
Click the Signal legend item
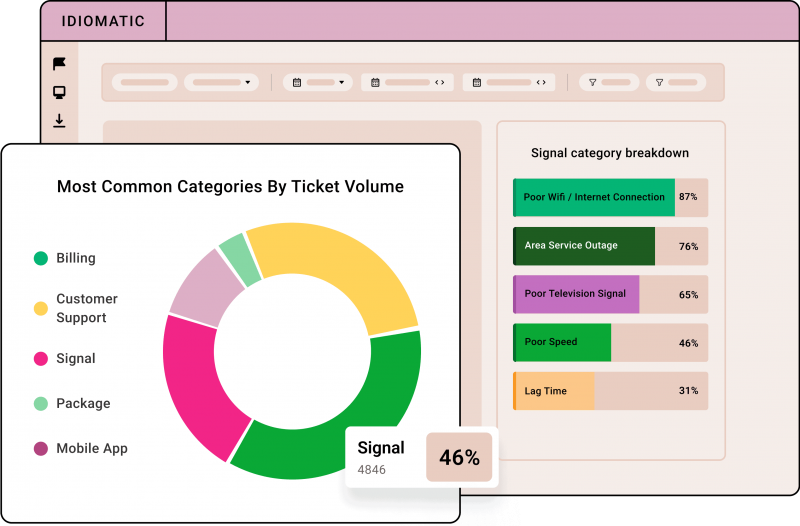(65, 359)
